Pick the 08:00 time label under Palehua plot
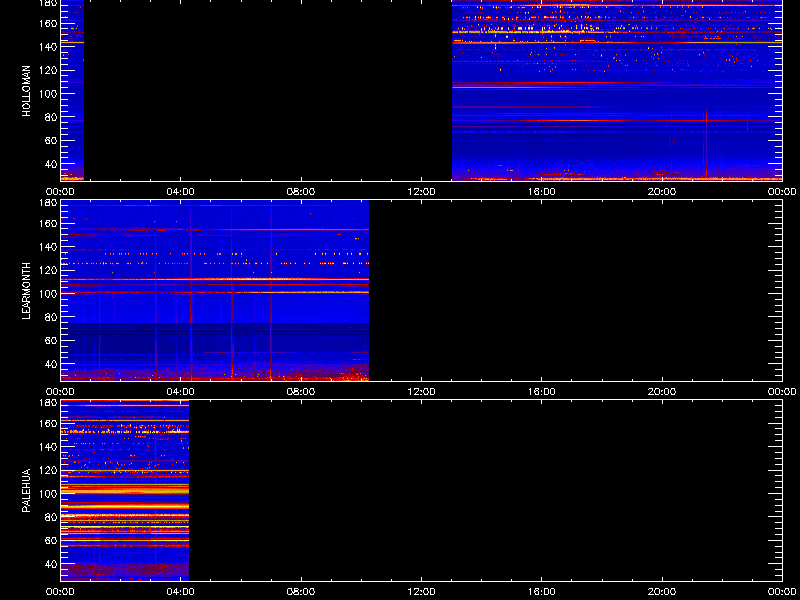800x600 pixels. tap(301, 592)
